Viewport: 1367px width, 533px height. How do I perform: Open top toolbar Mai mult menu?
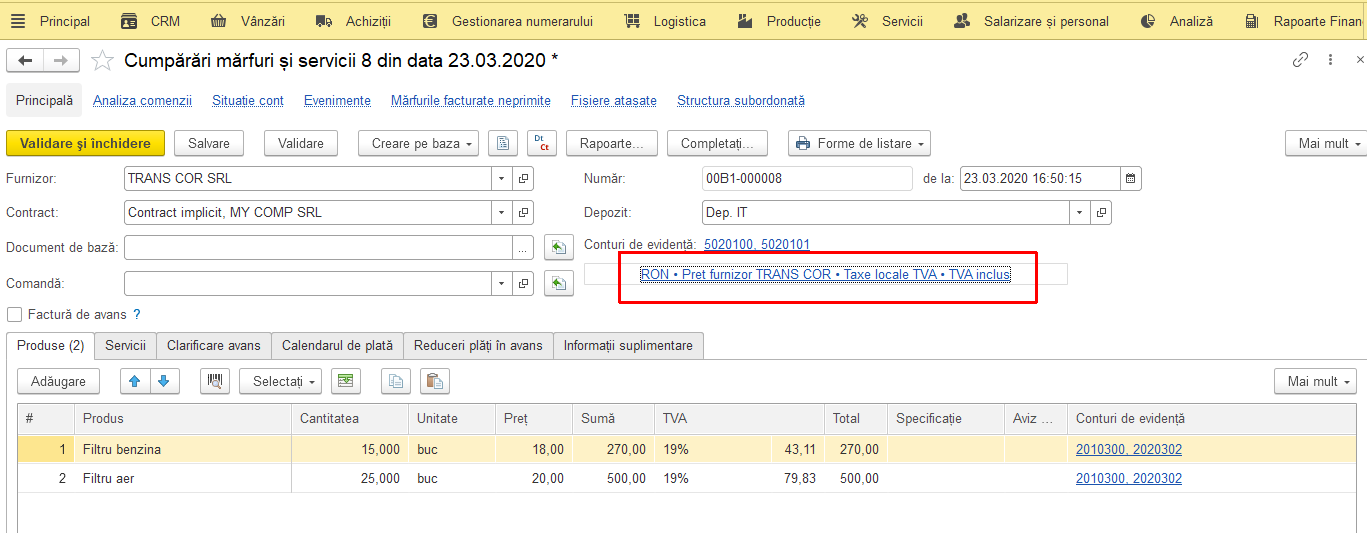(1325, 143)
